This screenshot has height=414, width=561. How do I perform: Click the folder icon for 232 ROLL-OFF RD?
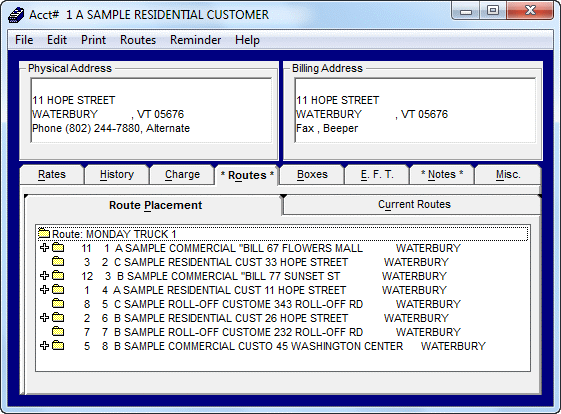coord(58,331)
